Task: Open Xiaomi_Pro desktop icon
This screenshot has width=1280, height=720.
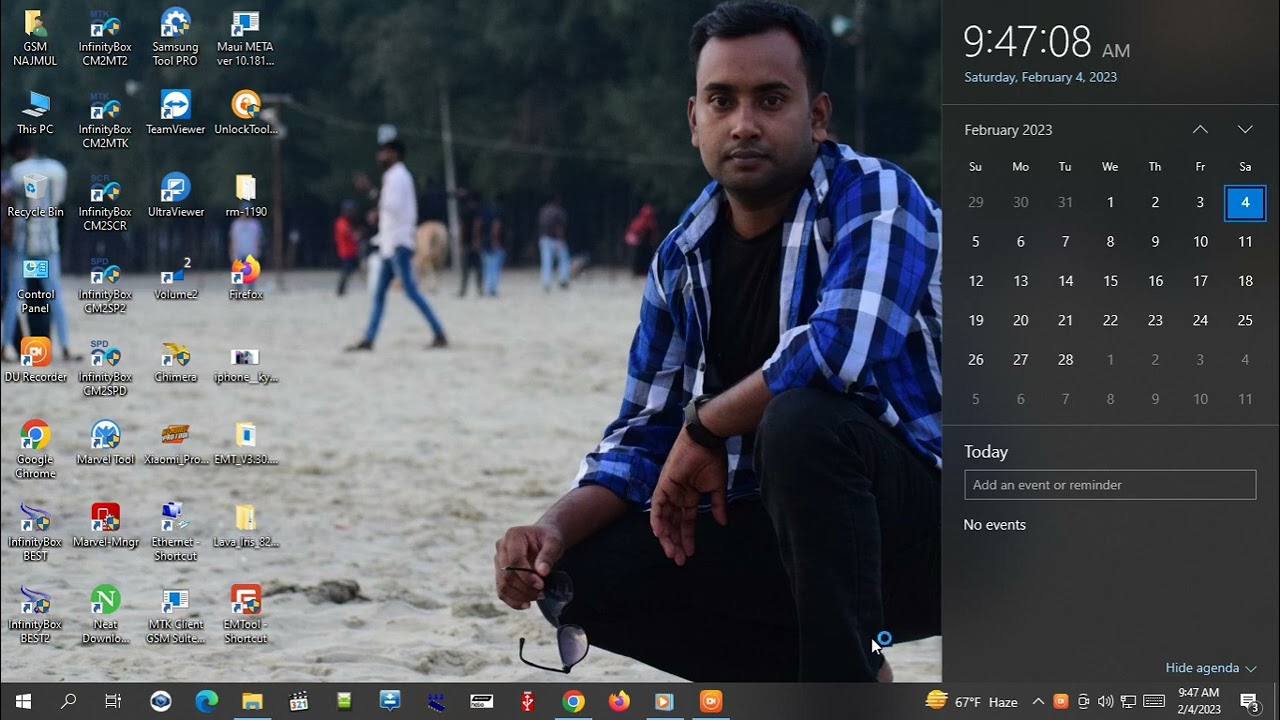Action: [175, 444]
